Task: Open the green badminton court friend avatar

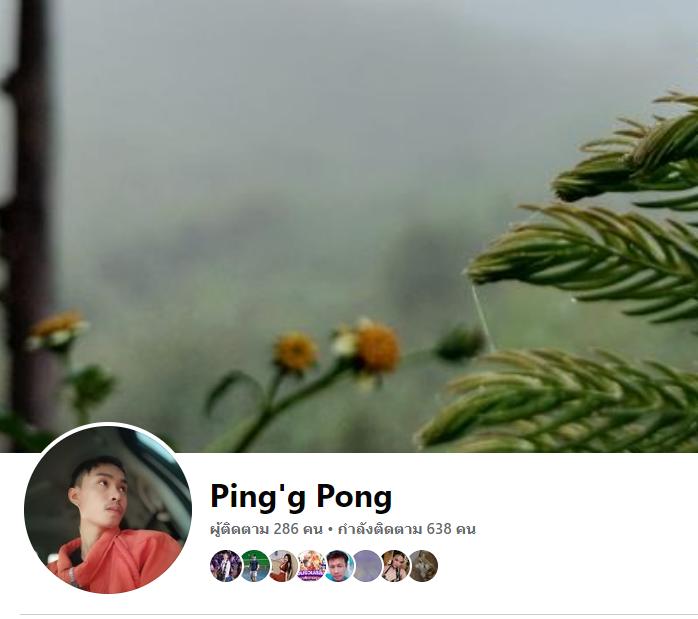Action: click(x=255, y=566)
